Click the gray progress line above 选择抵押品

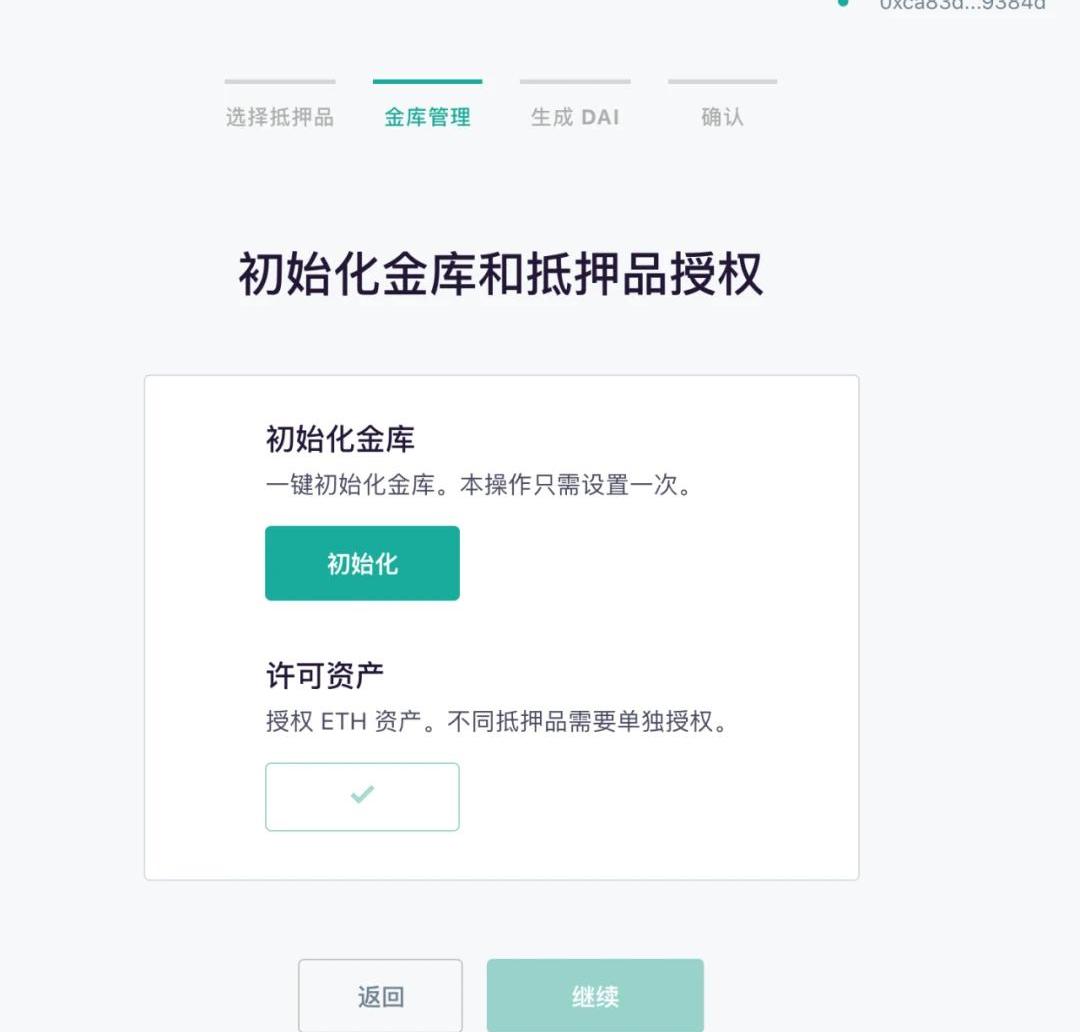(280, 81)
